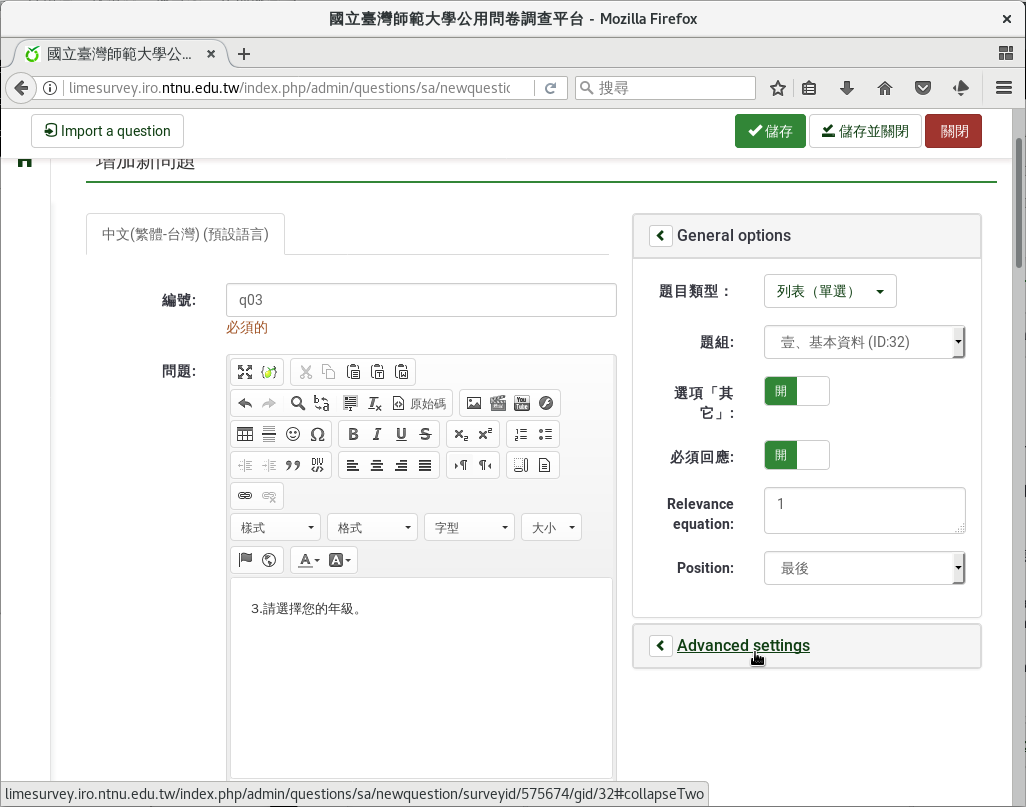This screenshot has width=1026, height=807.
Task: Insert a Flash object
Action: 546,403
